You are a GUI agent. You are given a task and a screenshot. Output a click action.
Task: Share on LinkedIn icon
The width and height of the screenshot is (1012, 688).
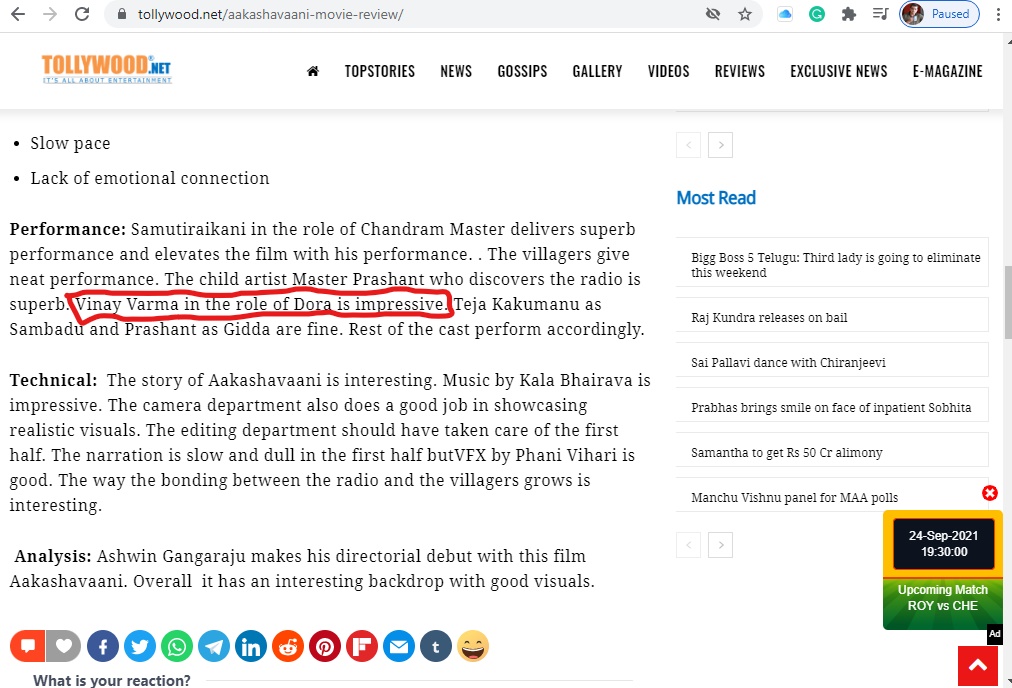251,646
